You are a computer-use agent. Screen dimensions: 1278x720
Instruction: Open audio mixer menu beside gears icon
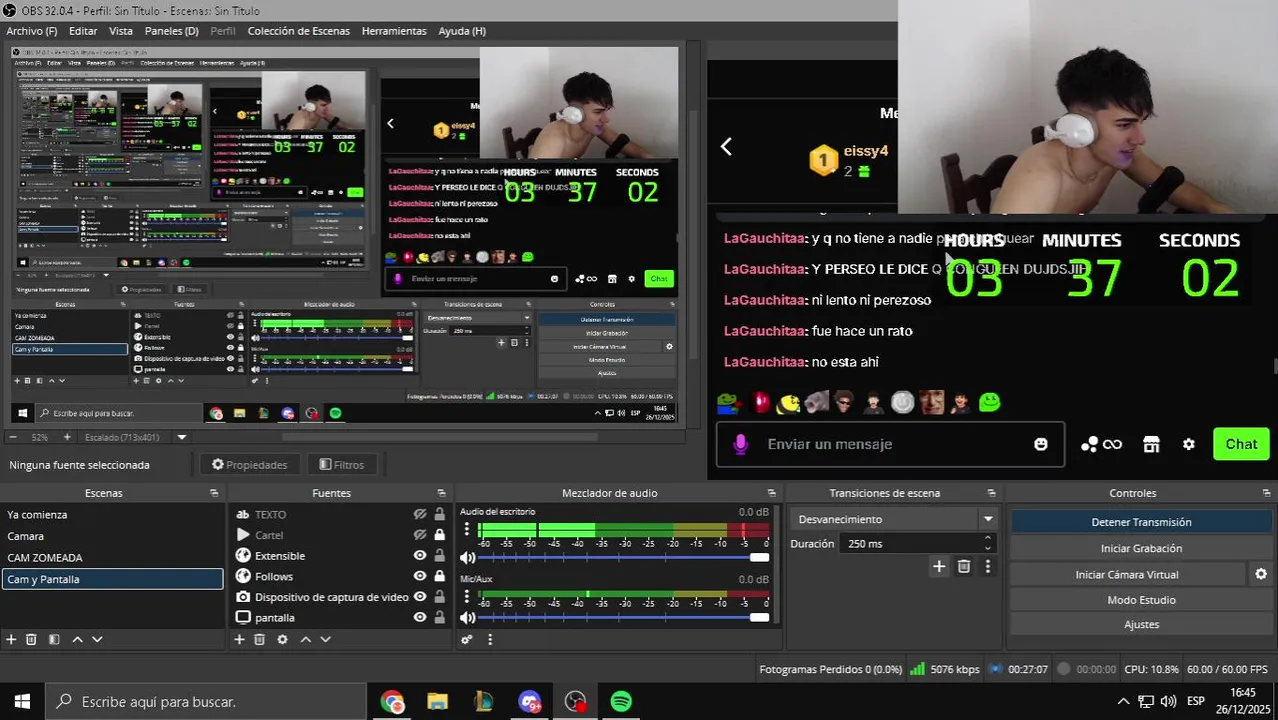[489, 639]
